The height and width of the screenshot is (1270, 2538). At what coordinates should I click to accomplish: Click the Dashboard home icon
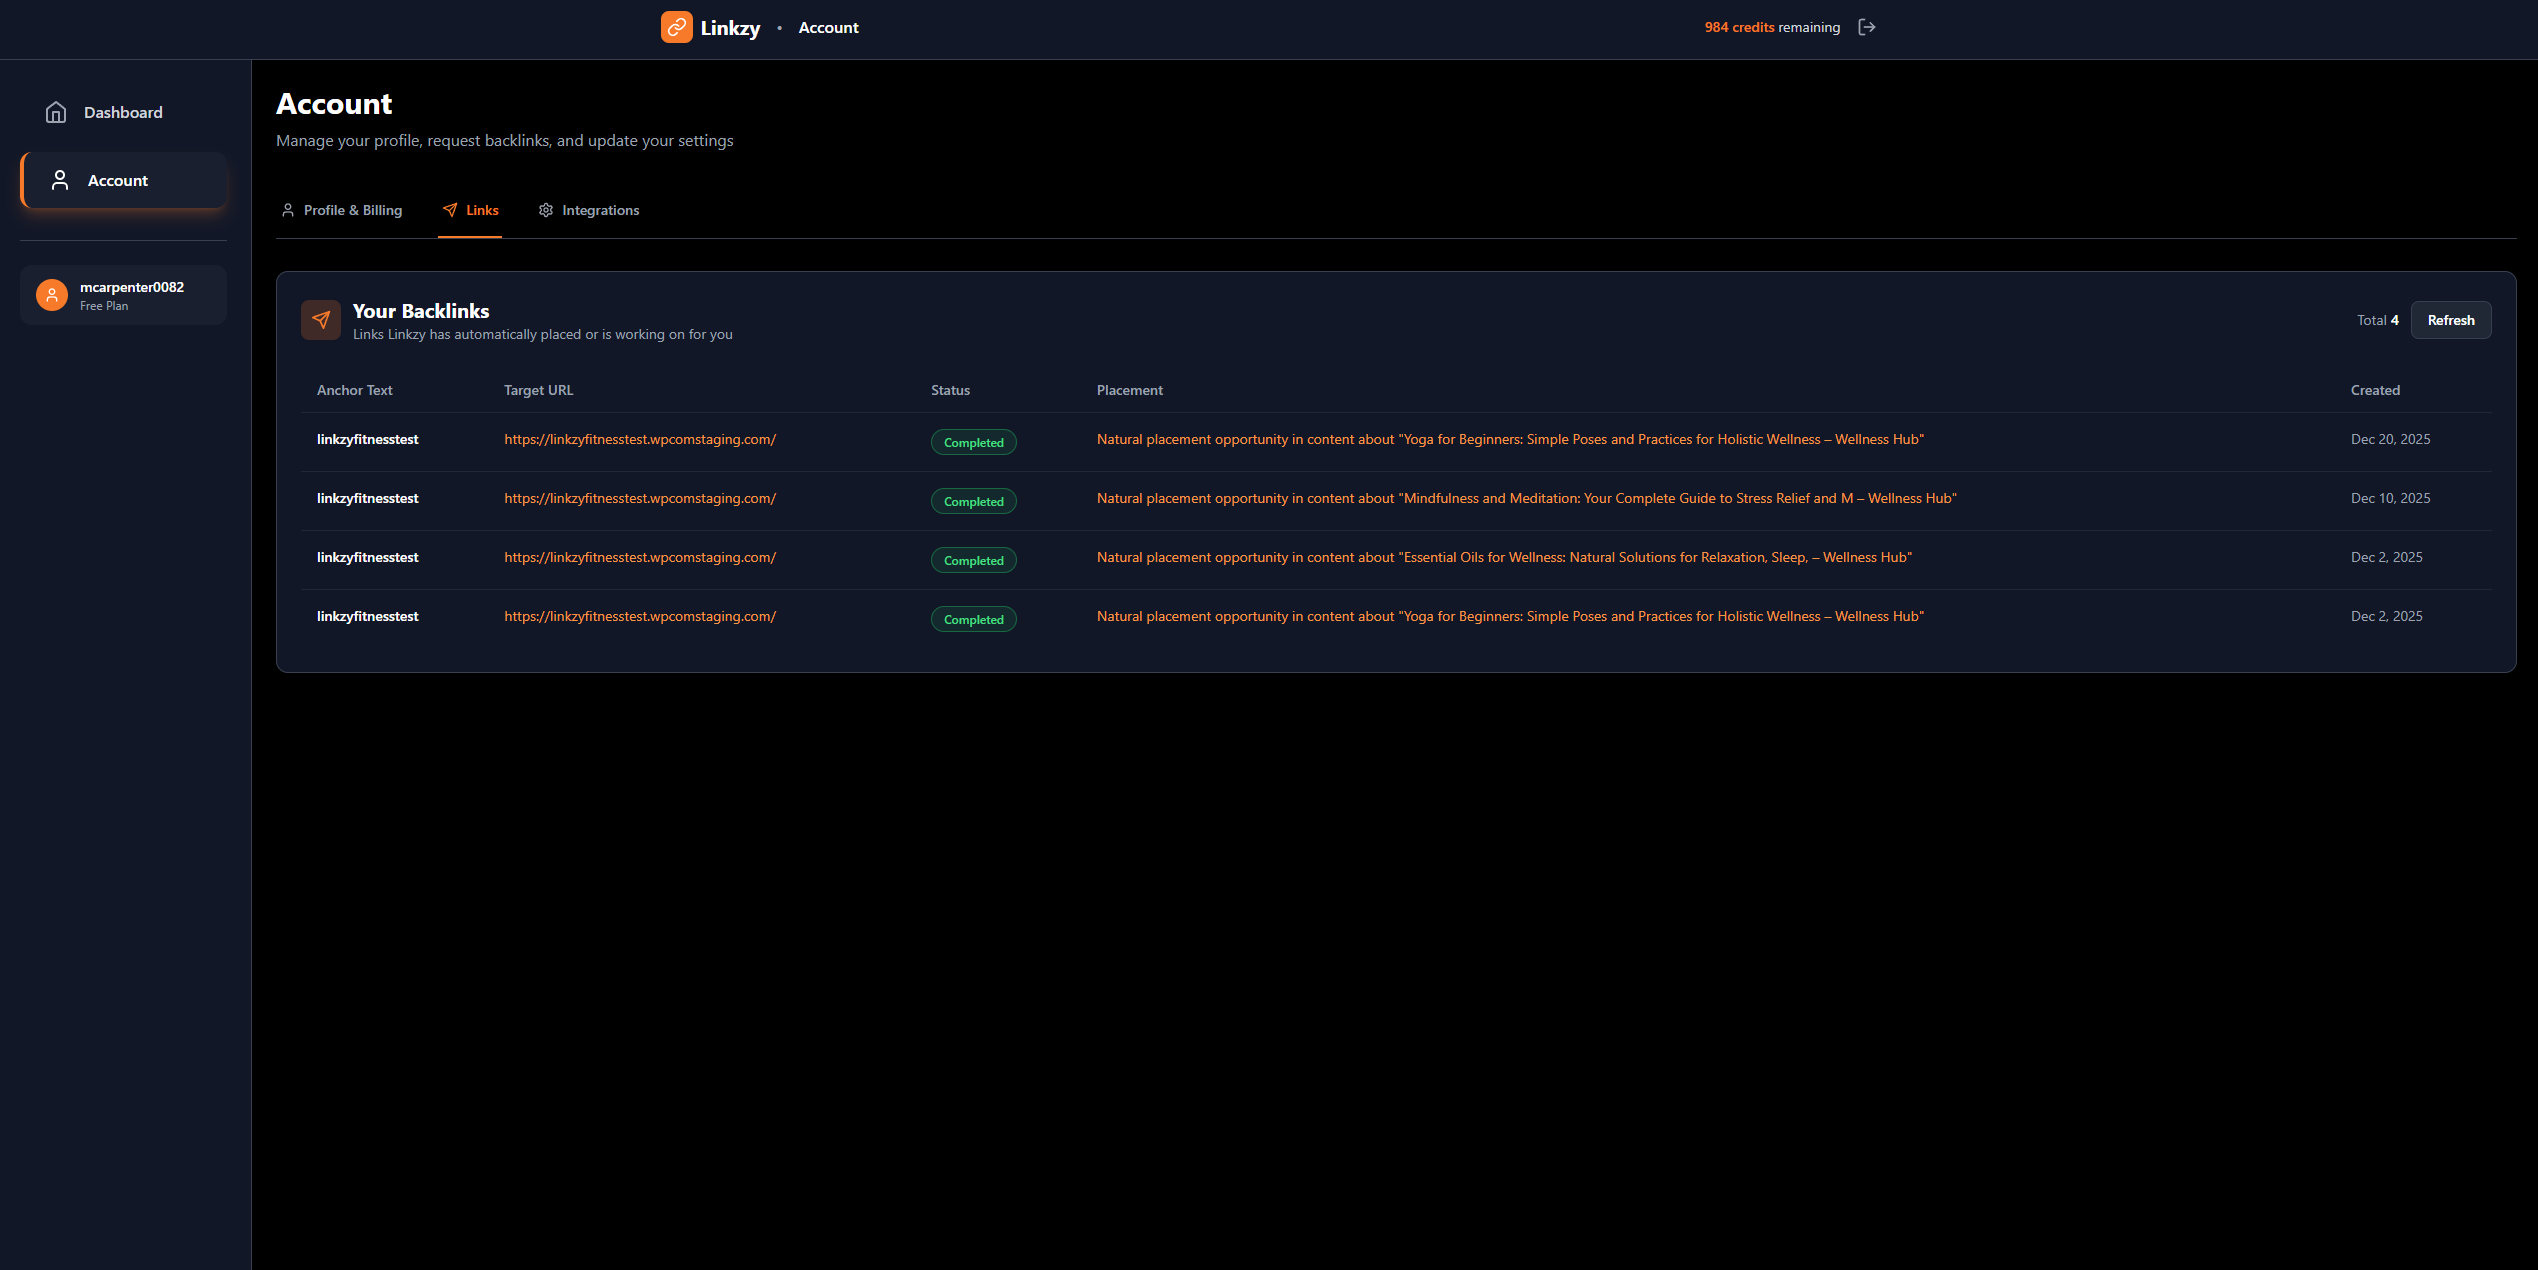point(56,112)
